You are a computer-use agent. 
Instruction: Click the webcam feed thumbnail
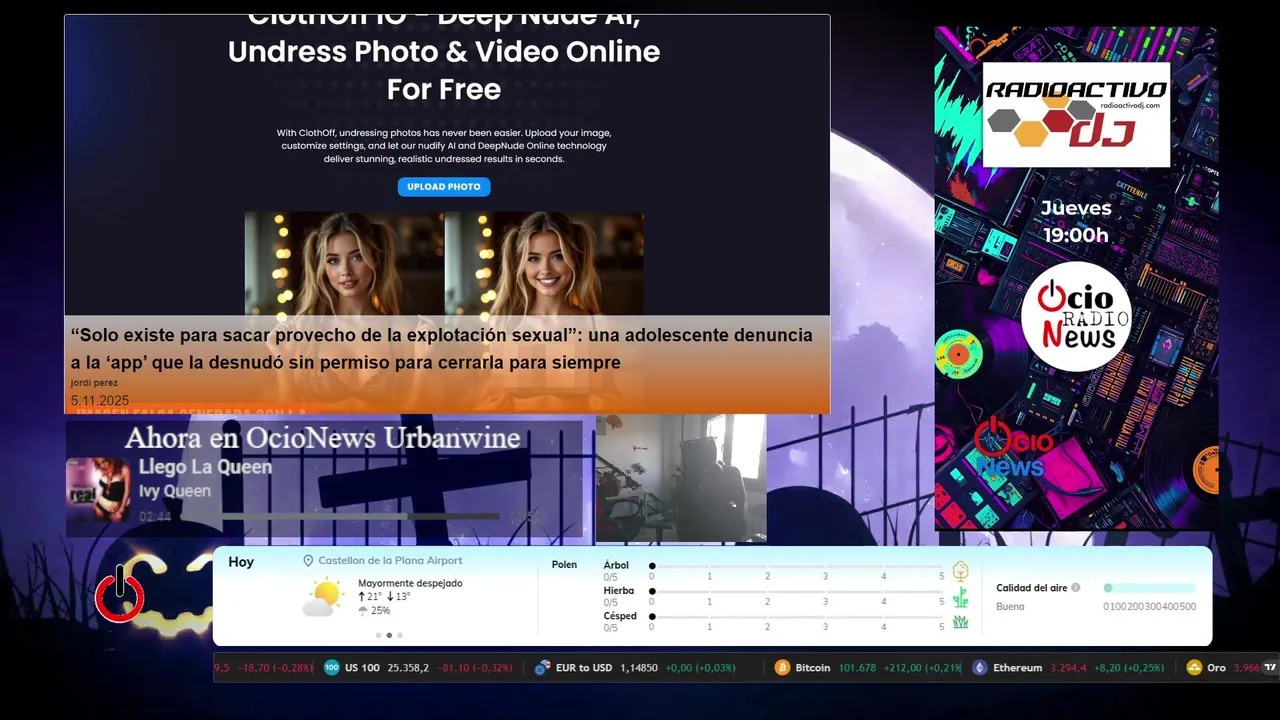pos(681,478)
